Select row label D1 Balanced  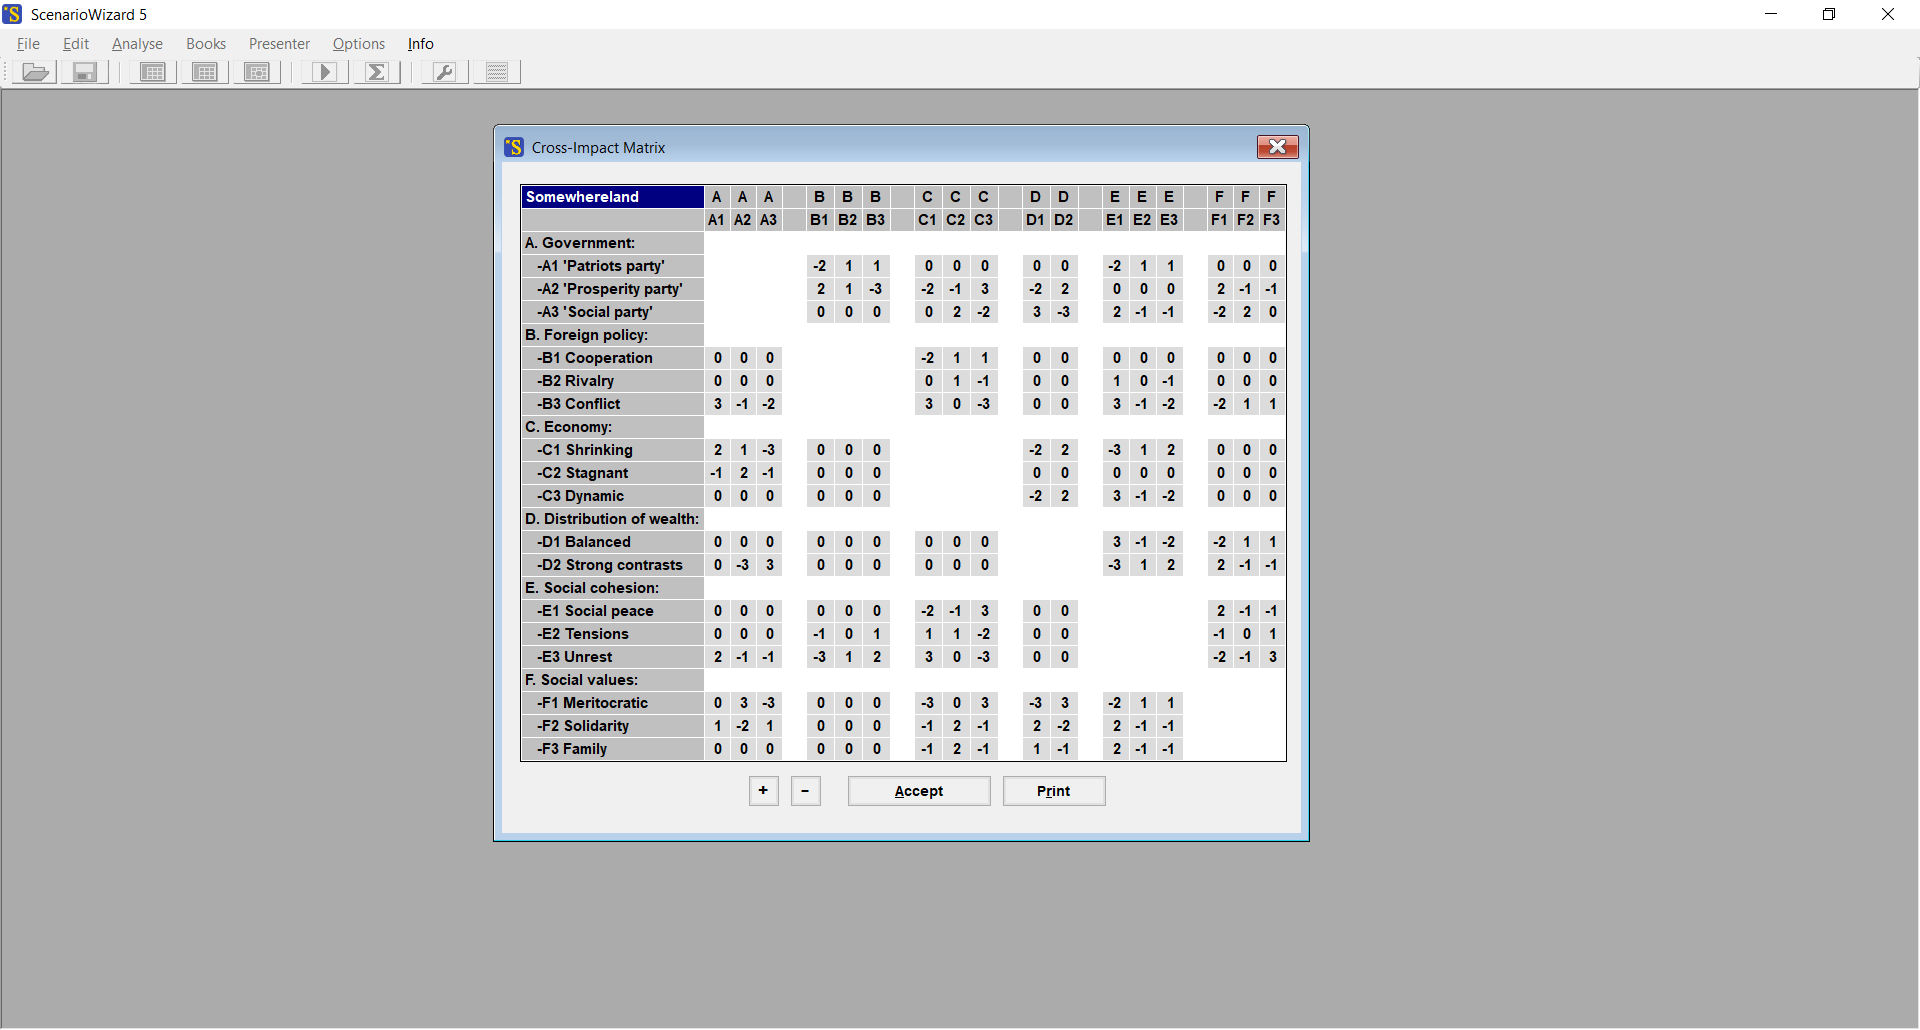pyautogui.click(x=612, y=542)
